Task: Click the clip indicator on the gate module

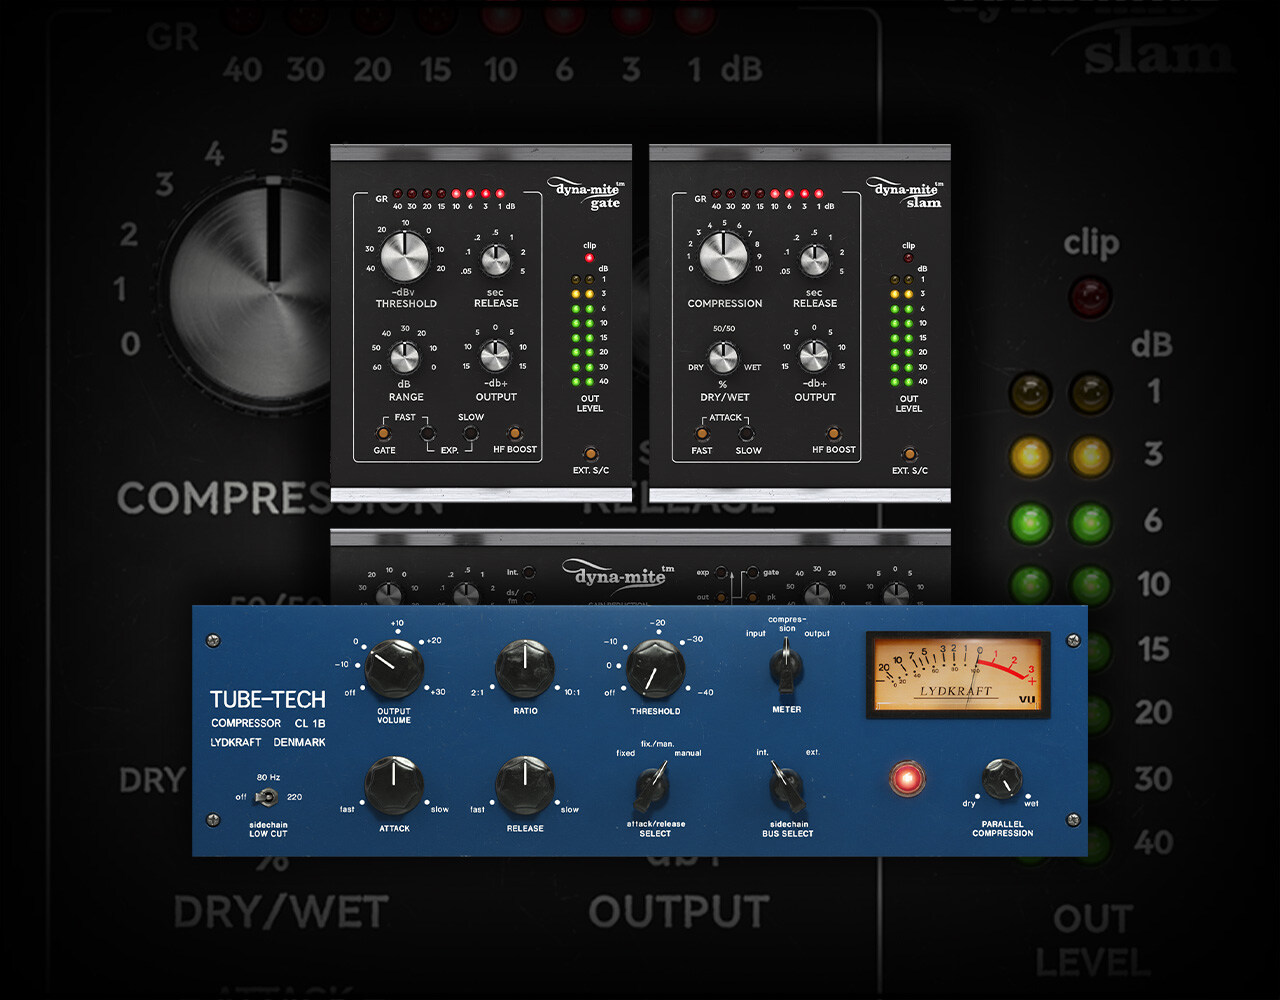Action: pos(588,256)
